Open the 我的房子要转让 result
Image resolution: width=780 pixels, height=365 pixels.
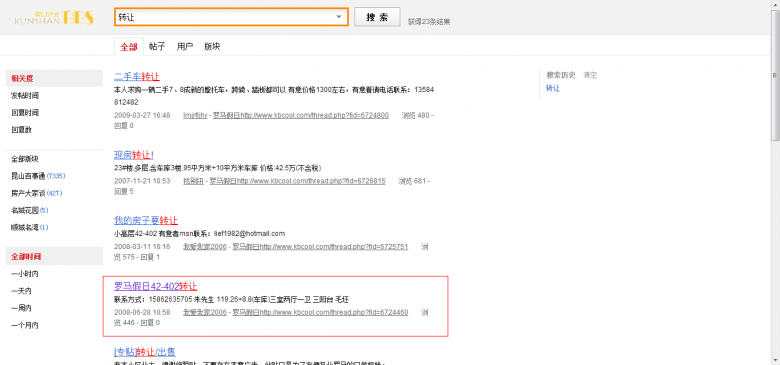(x=146, y=220)
